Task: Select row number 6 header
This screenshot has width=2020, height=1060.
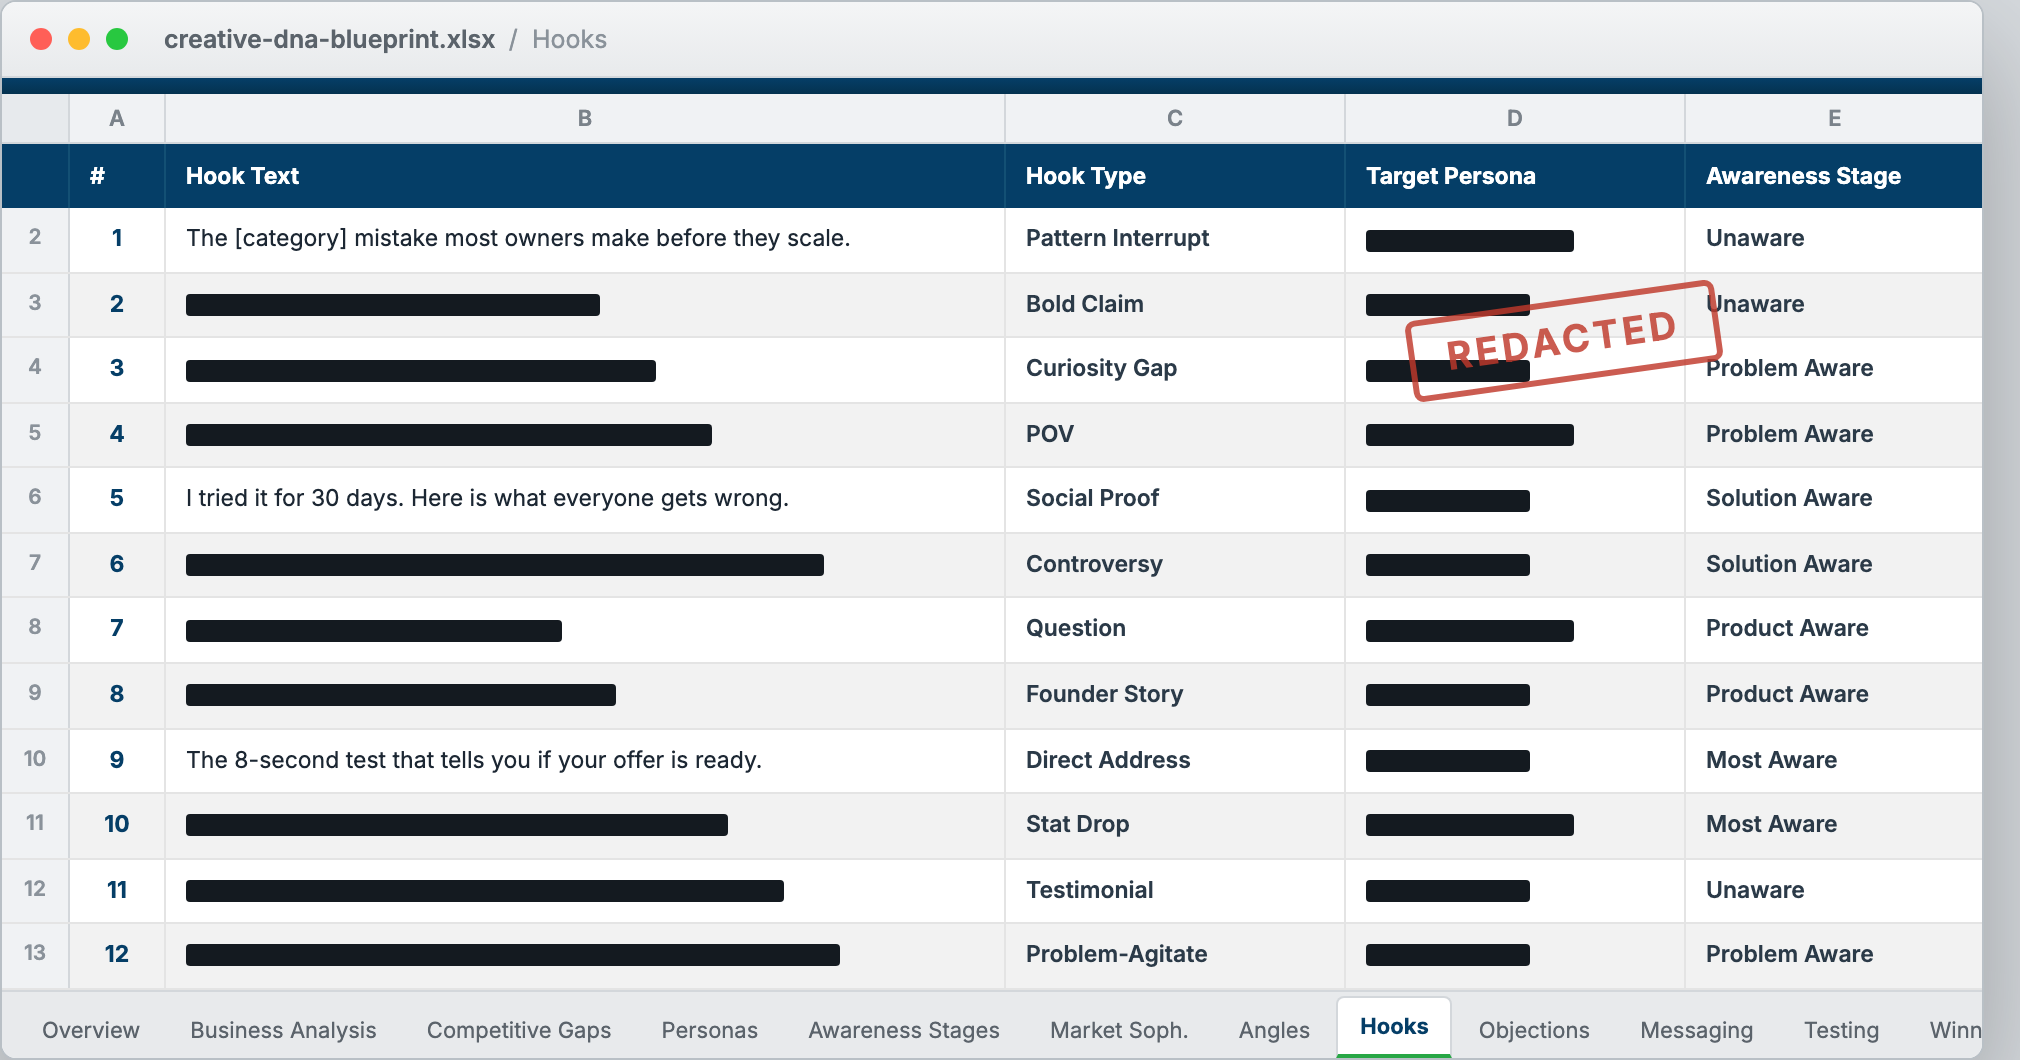Action: pyautogui.click(x=35, y=498)
